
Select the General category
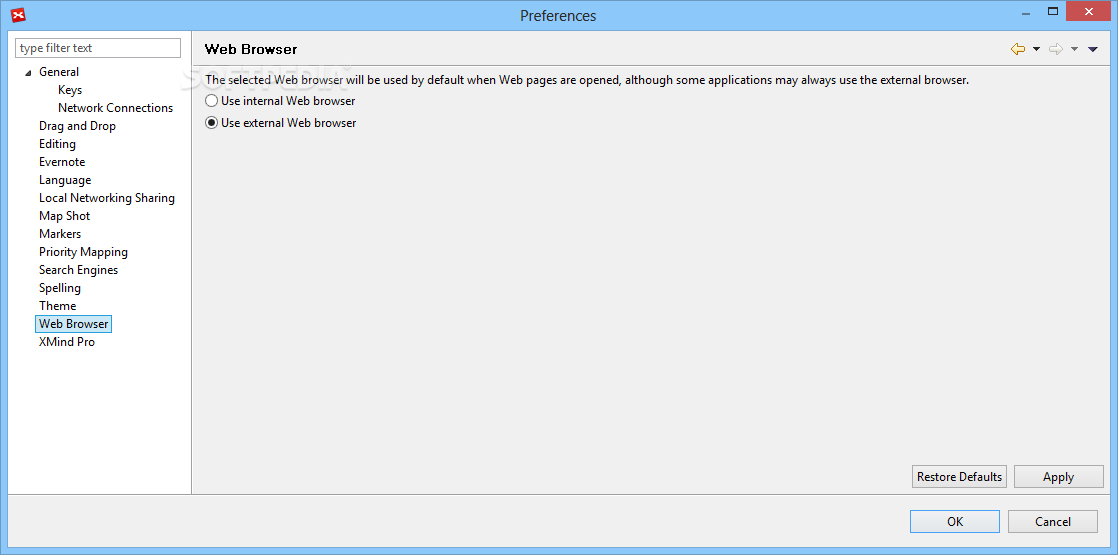tap(59, 72)
